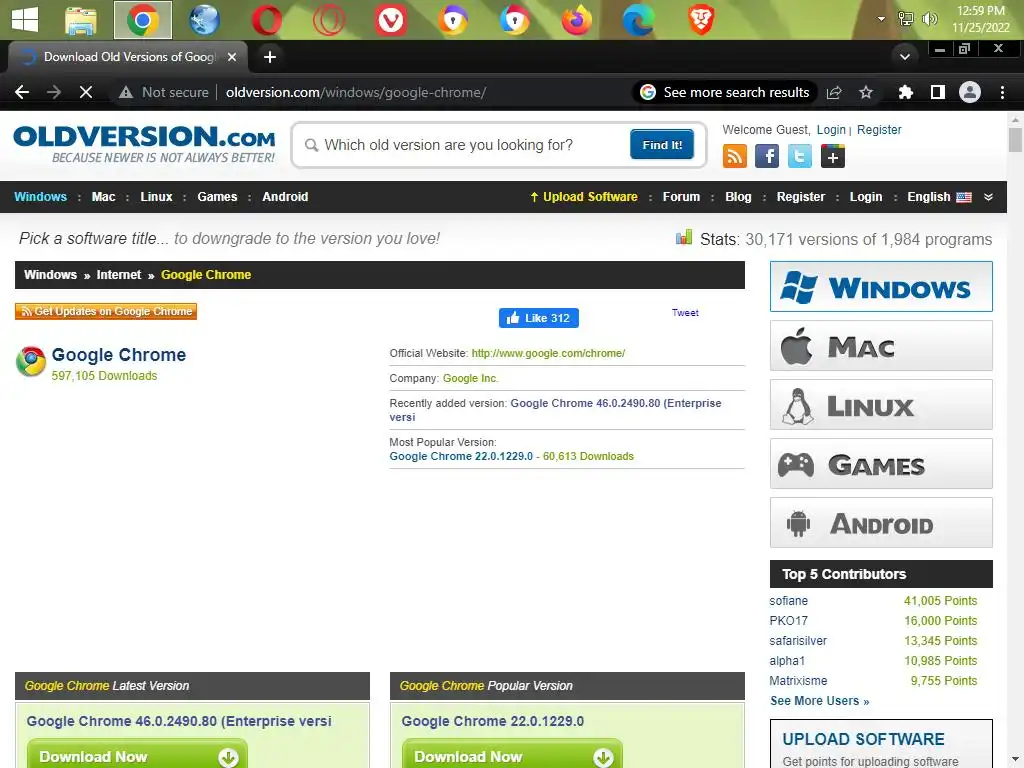Open Google Chrome 22.0.1229.0 most popular link
Viewport: 1024px width, 768px height.
461,456
